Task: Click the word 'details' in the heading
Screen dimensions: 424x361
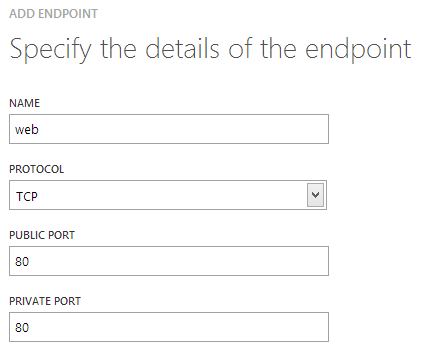Action: 182,49
